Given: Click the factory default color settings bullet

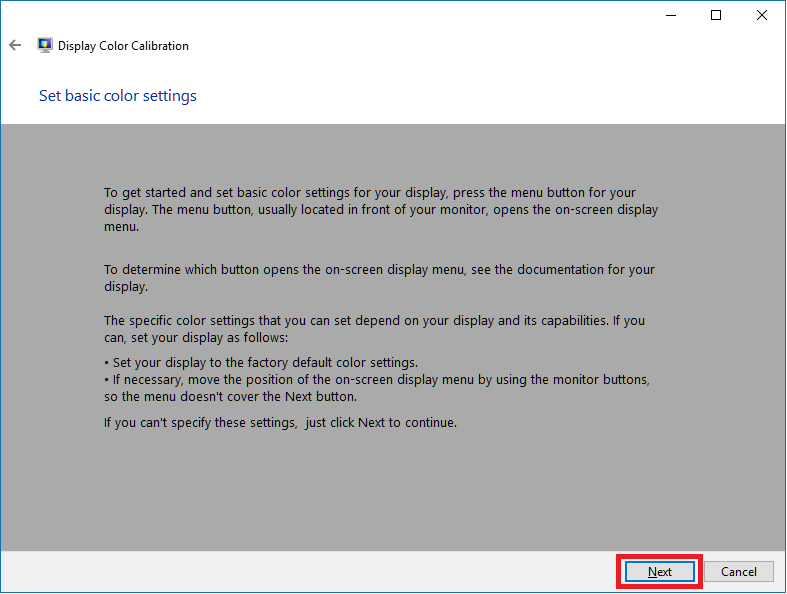Looking at the screenshot, I should point(262,362).
